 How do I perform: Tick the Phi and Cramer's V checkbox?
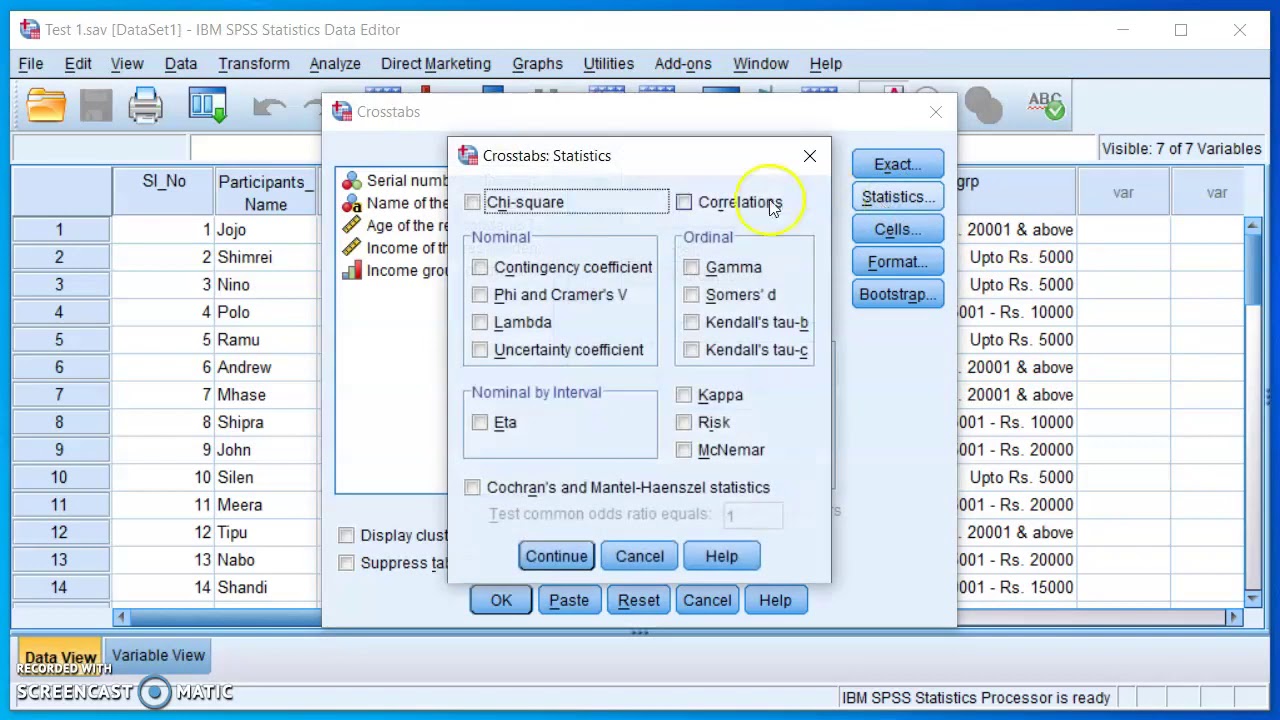(x=480, y=295)
